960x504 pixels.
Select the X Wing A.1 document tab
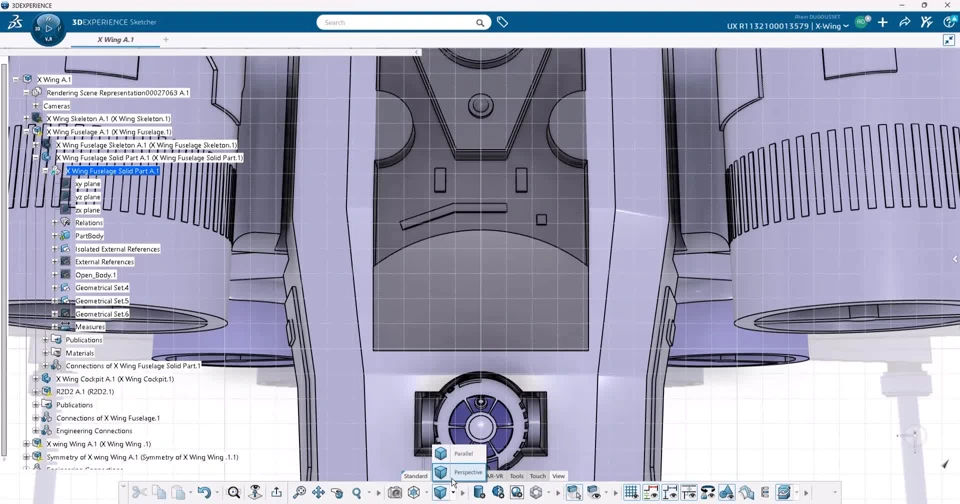click(115, 40)
